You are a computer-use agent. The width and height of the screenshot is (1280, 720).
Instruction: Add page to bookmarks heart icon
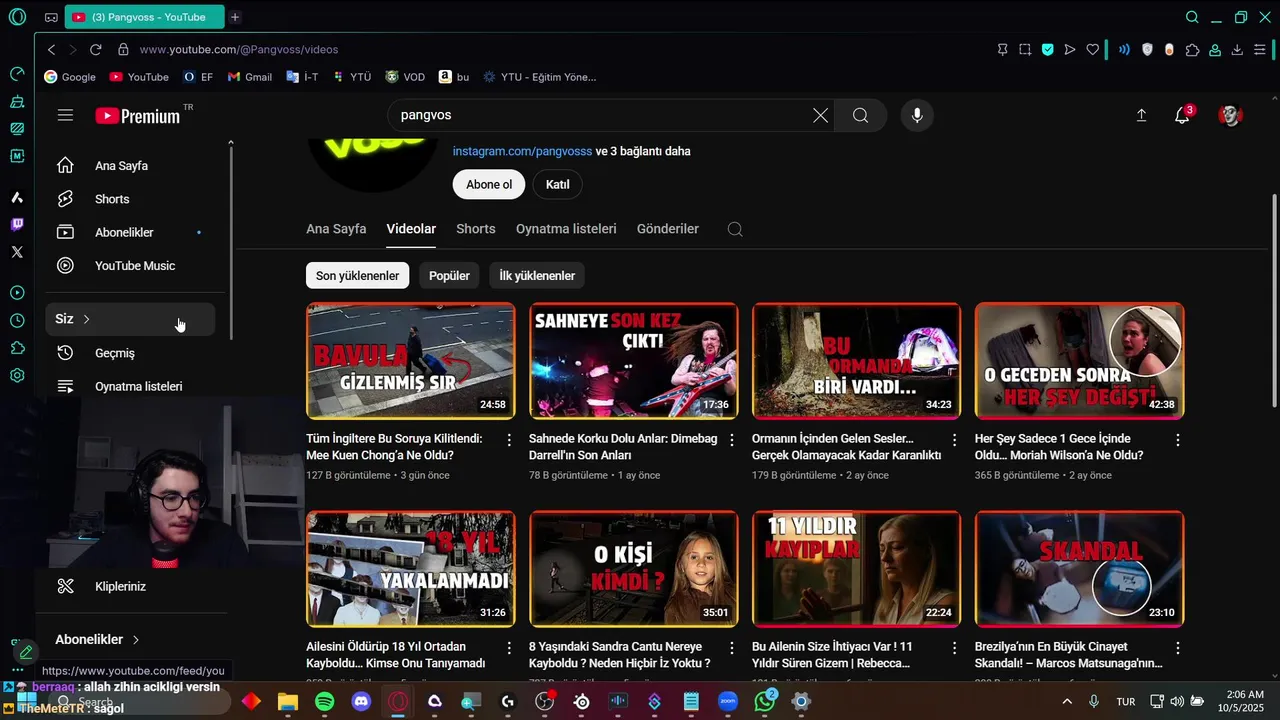(x=1092, y=49)
